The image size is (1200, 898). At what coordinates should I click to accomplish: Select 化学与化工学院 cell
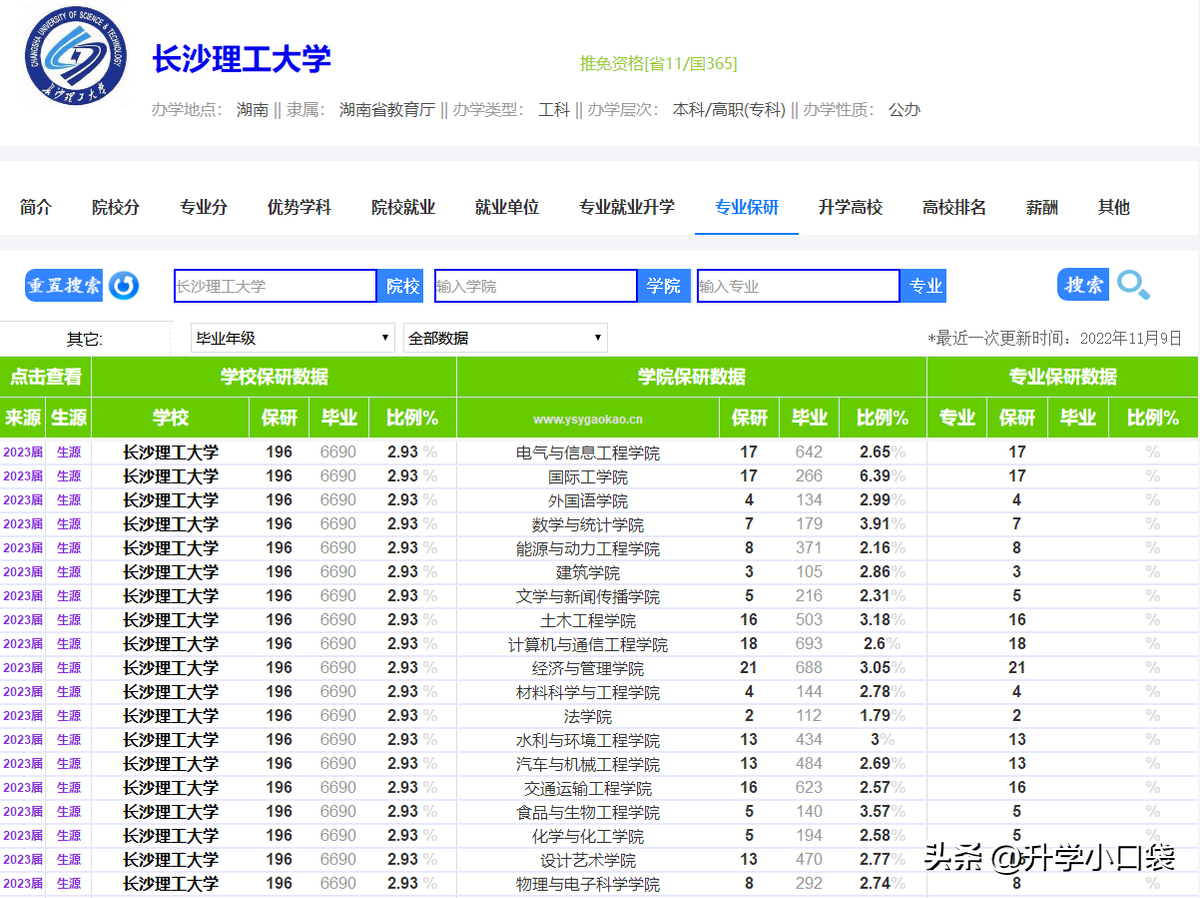pos(588,837)
